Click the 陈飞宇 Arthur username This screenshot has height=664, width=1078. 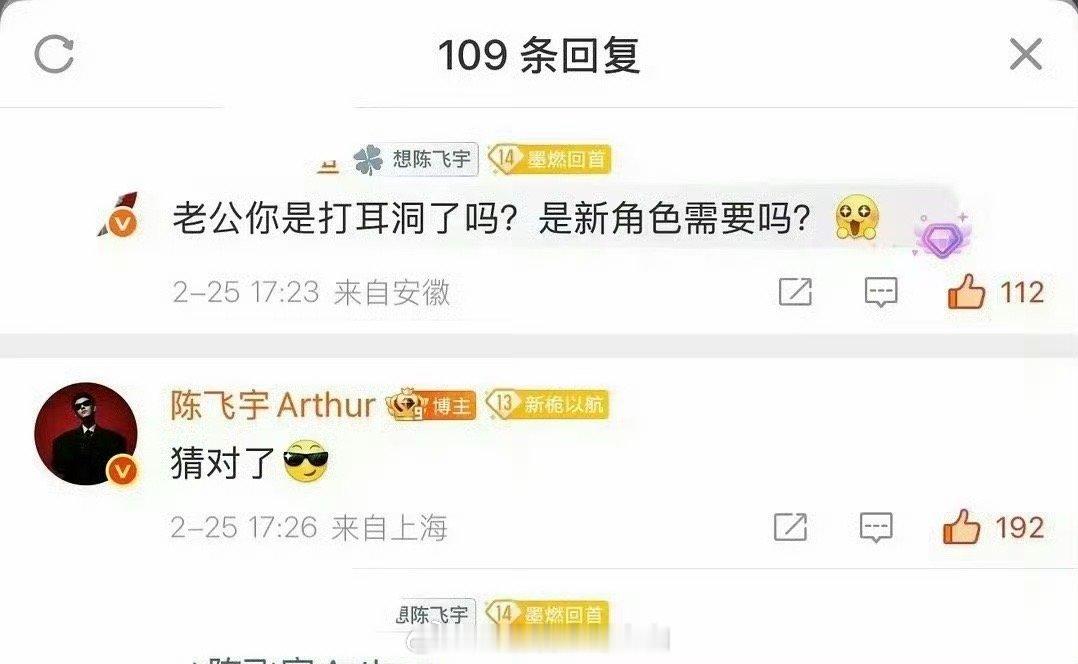click(x=273, y=405)
